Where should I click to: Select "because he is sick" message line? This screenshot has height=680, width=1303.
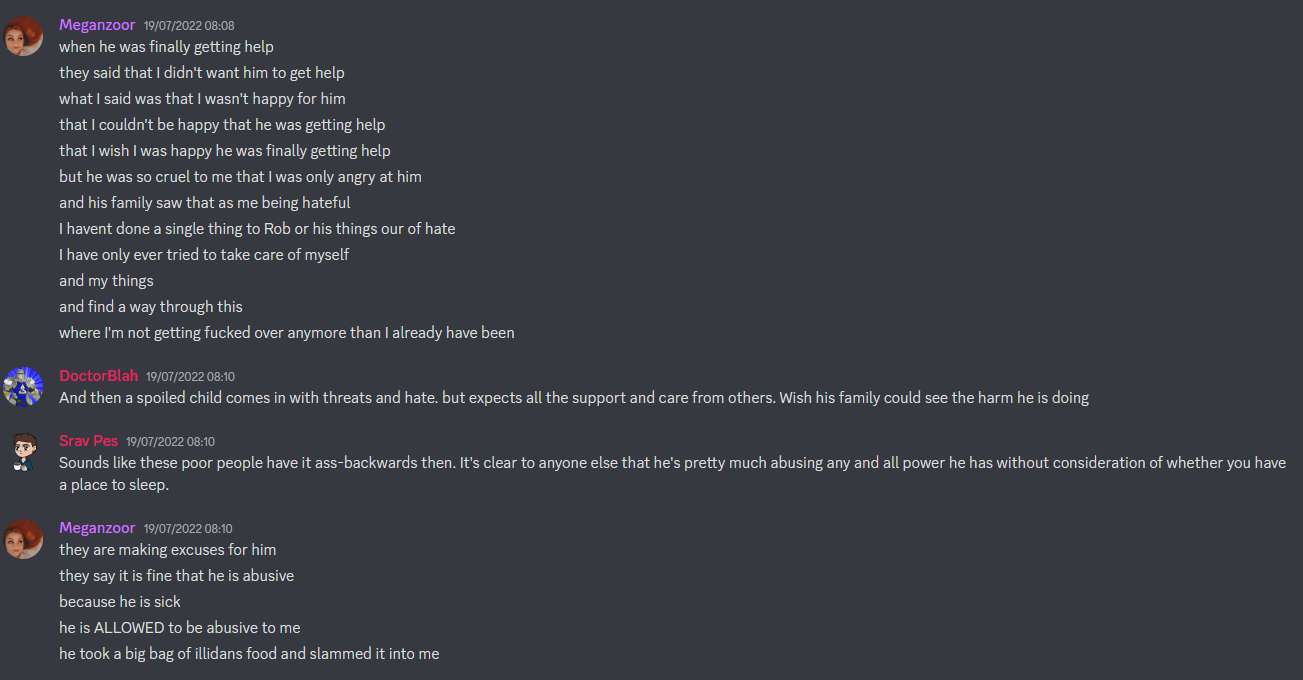pyautogui.click(x=120, y=602)
